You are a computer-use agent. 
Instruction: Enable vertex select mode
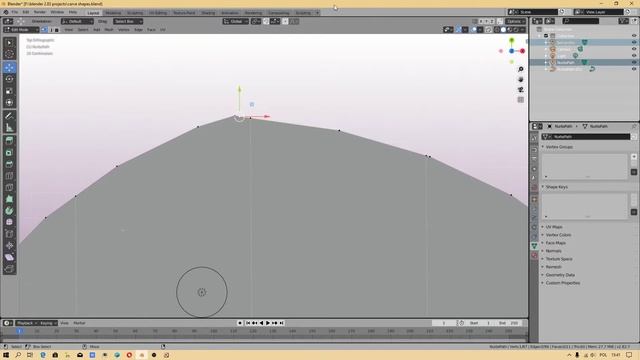44,30
